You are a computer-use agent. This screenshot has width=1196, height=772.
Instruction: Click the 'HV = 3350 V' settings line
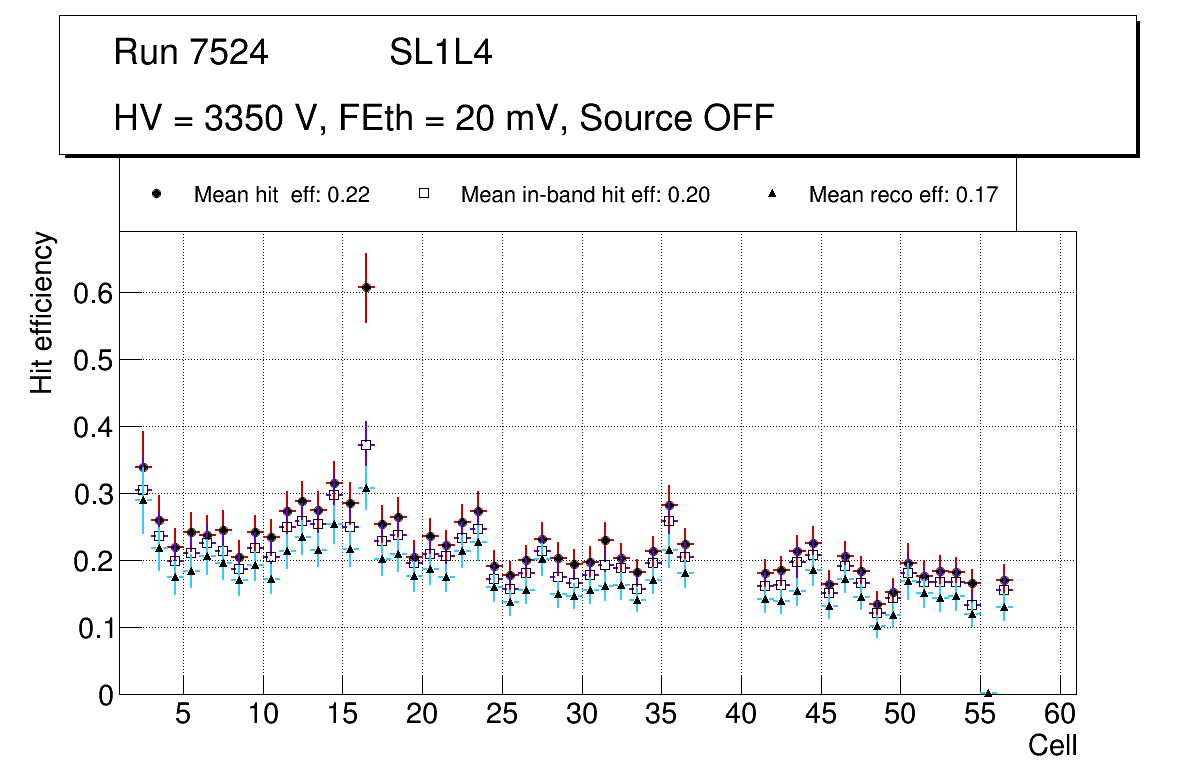tap(444, 118)
